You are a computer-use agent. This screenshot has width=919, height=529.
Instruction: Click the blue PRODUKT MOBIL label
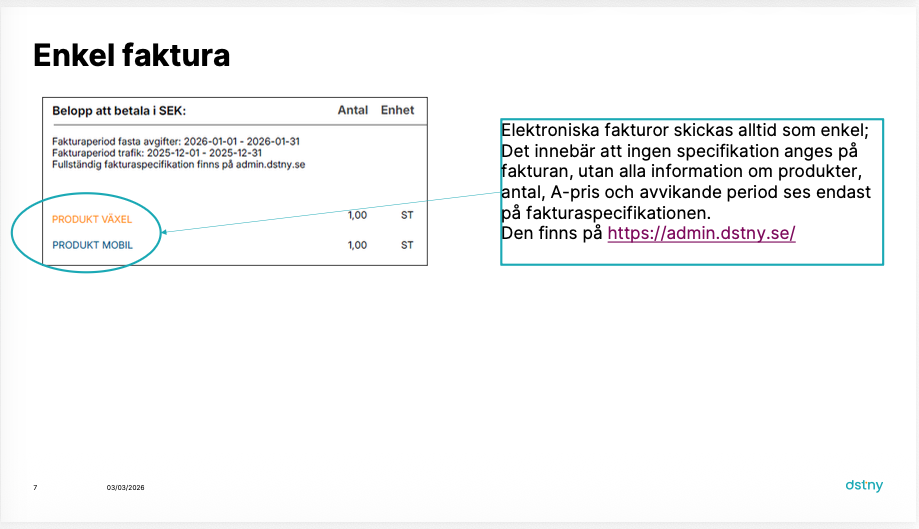pyautogui.click(x=92, y=245)
